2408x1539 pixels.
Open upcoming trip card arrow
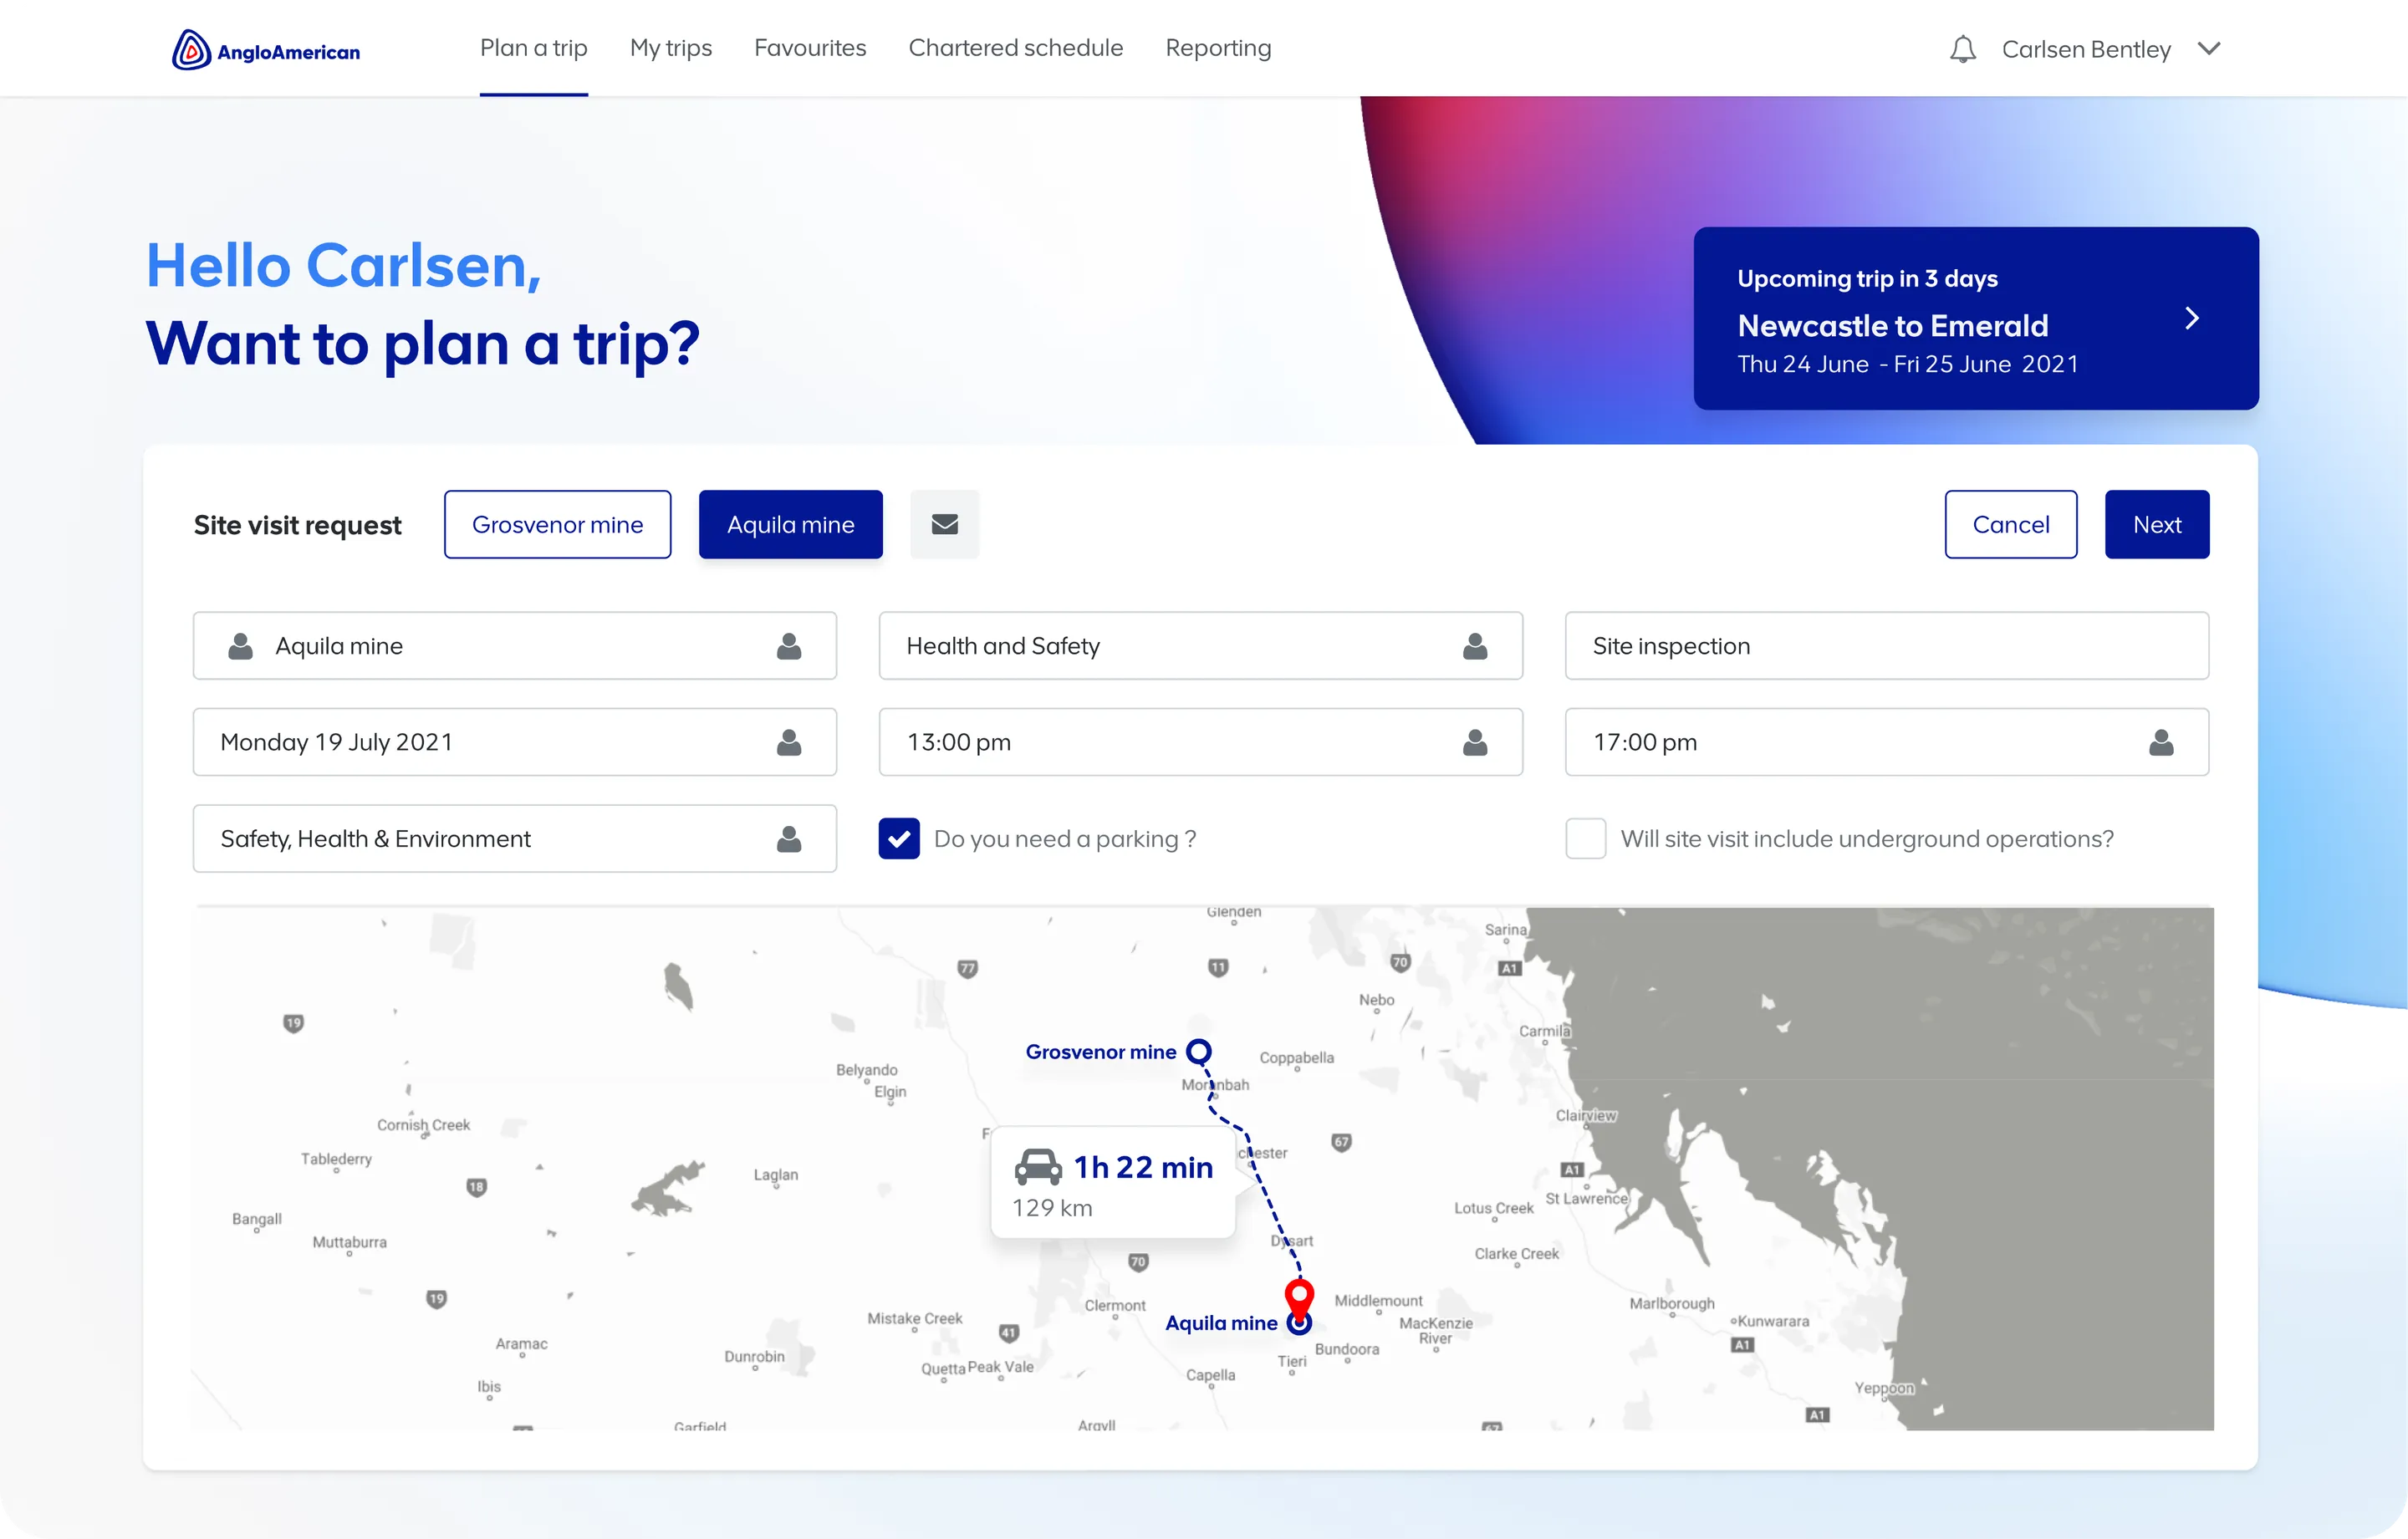pos(2191,318)
